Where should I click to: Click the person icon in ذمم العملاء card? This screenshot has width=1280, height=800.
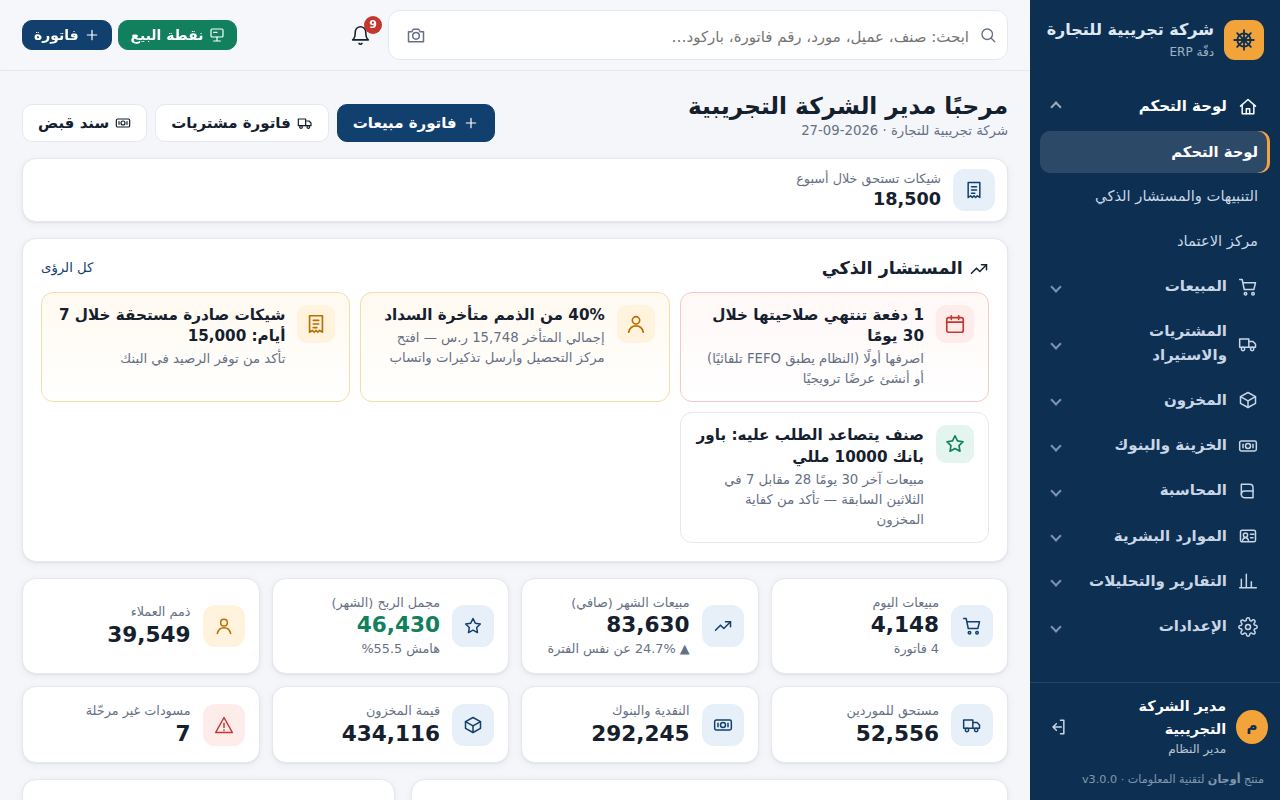coord(224,626)
